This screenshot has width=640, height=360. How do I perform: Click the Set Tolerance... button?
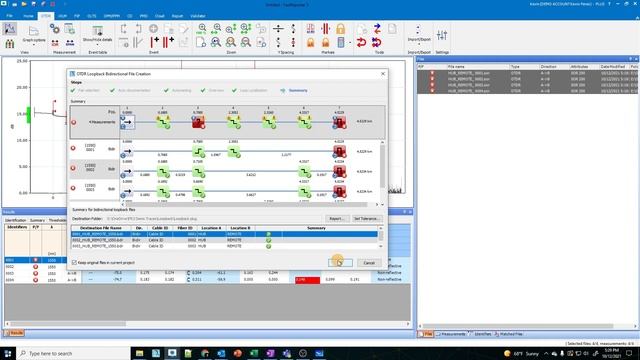point(367,219)
